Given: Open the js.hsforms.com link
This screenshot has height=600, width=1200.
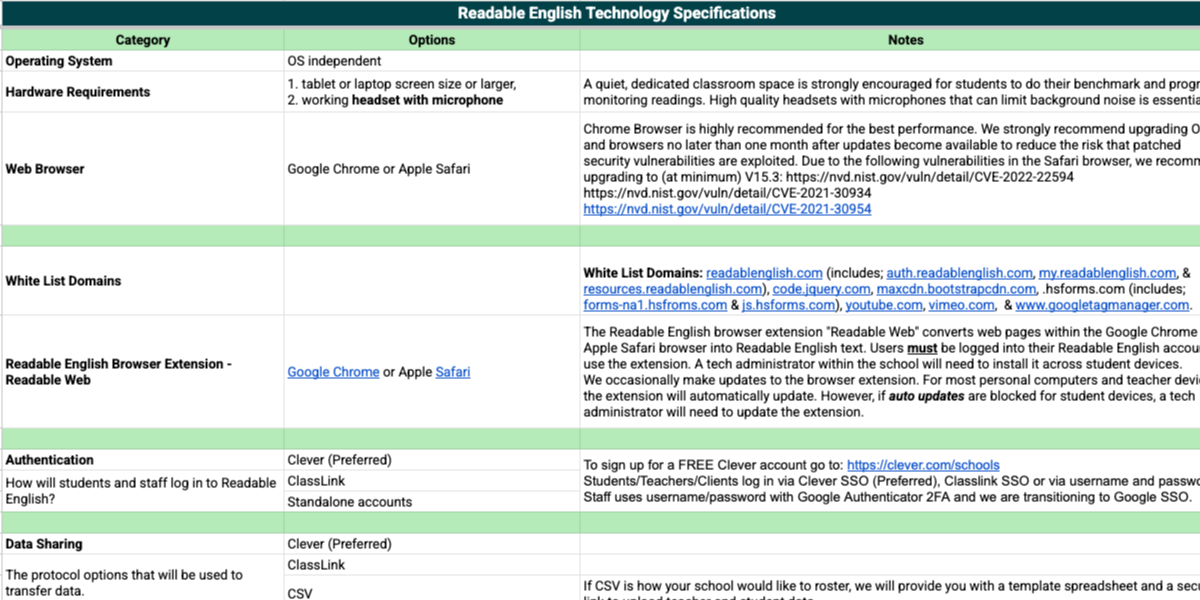Looking at the screenshot, I should (790, 305).
